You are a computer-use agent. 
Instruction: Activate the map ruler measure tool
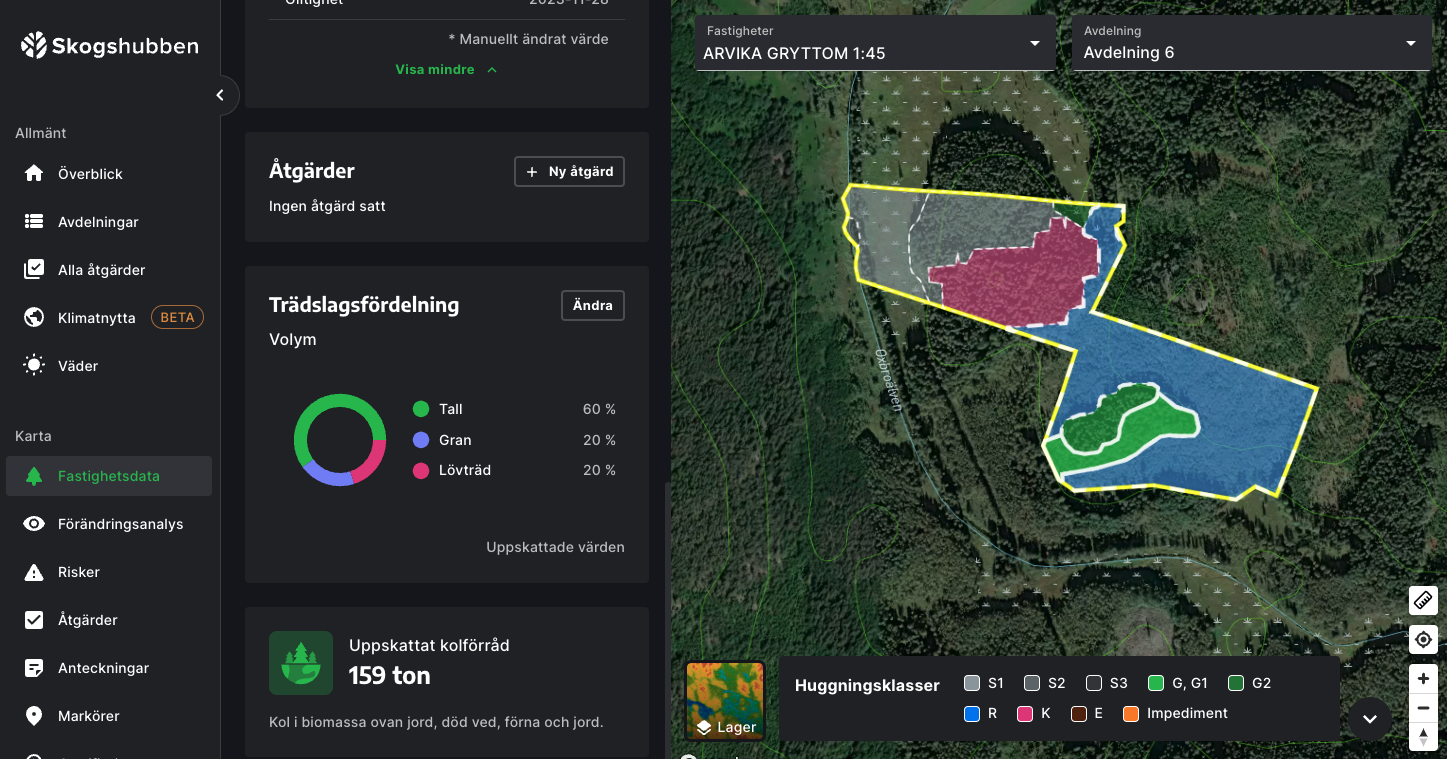coord(1423,600)
